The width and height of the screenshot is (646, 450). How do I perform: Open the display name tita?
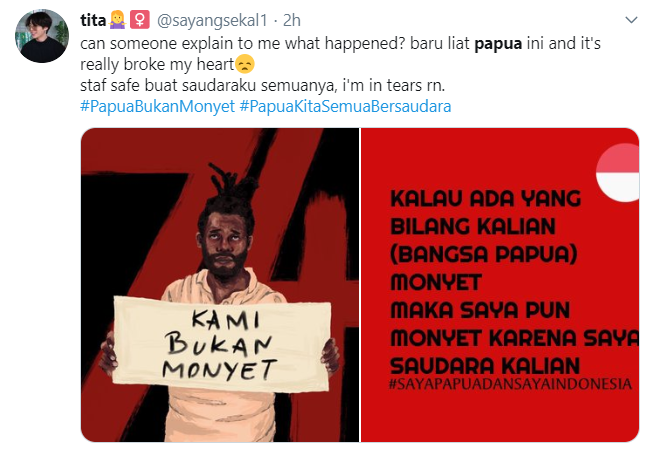tap(94, 20)
